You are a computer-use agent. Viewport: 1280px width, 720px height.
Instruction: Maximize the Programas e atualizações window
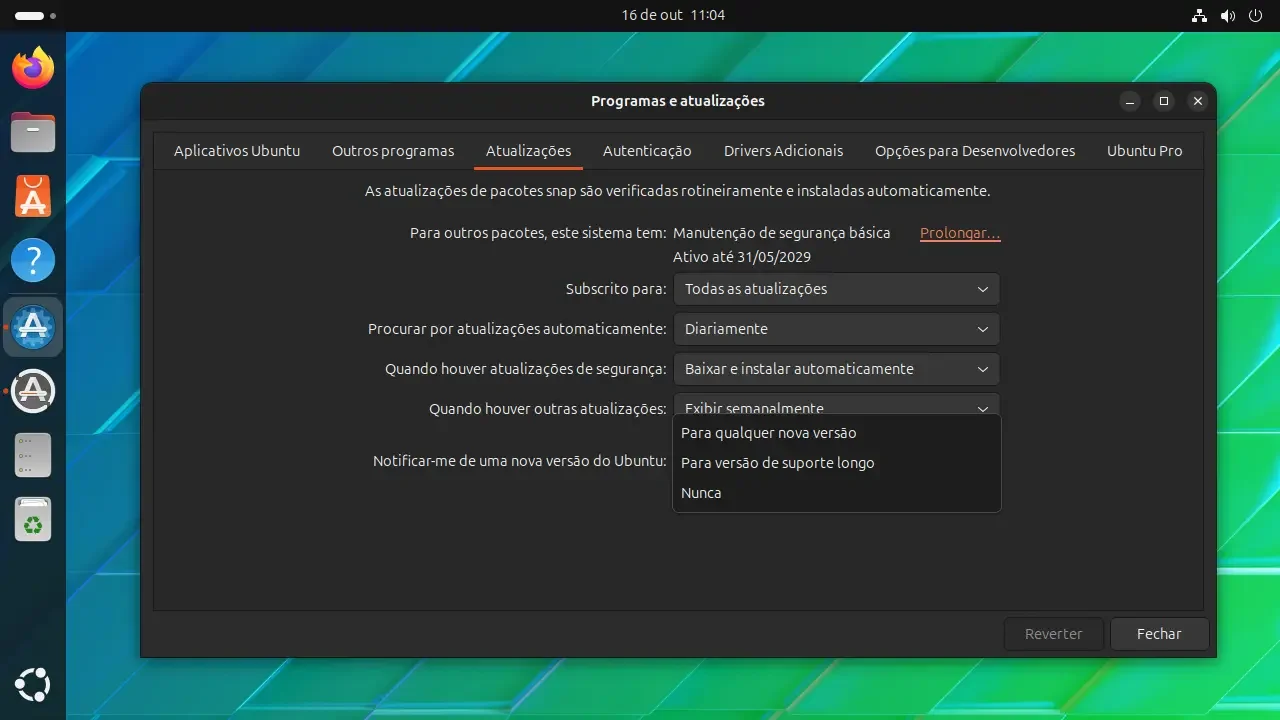tap(1164, 101)
